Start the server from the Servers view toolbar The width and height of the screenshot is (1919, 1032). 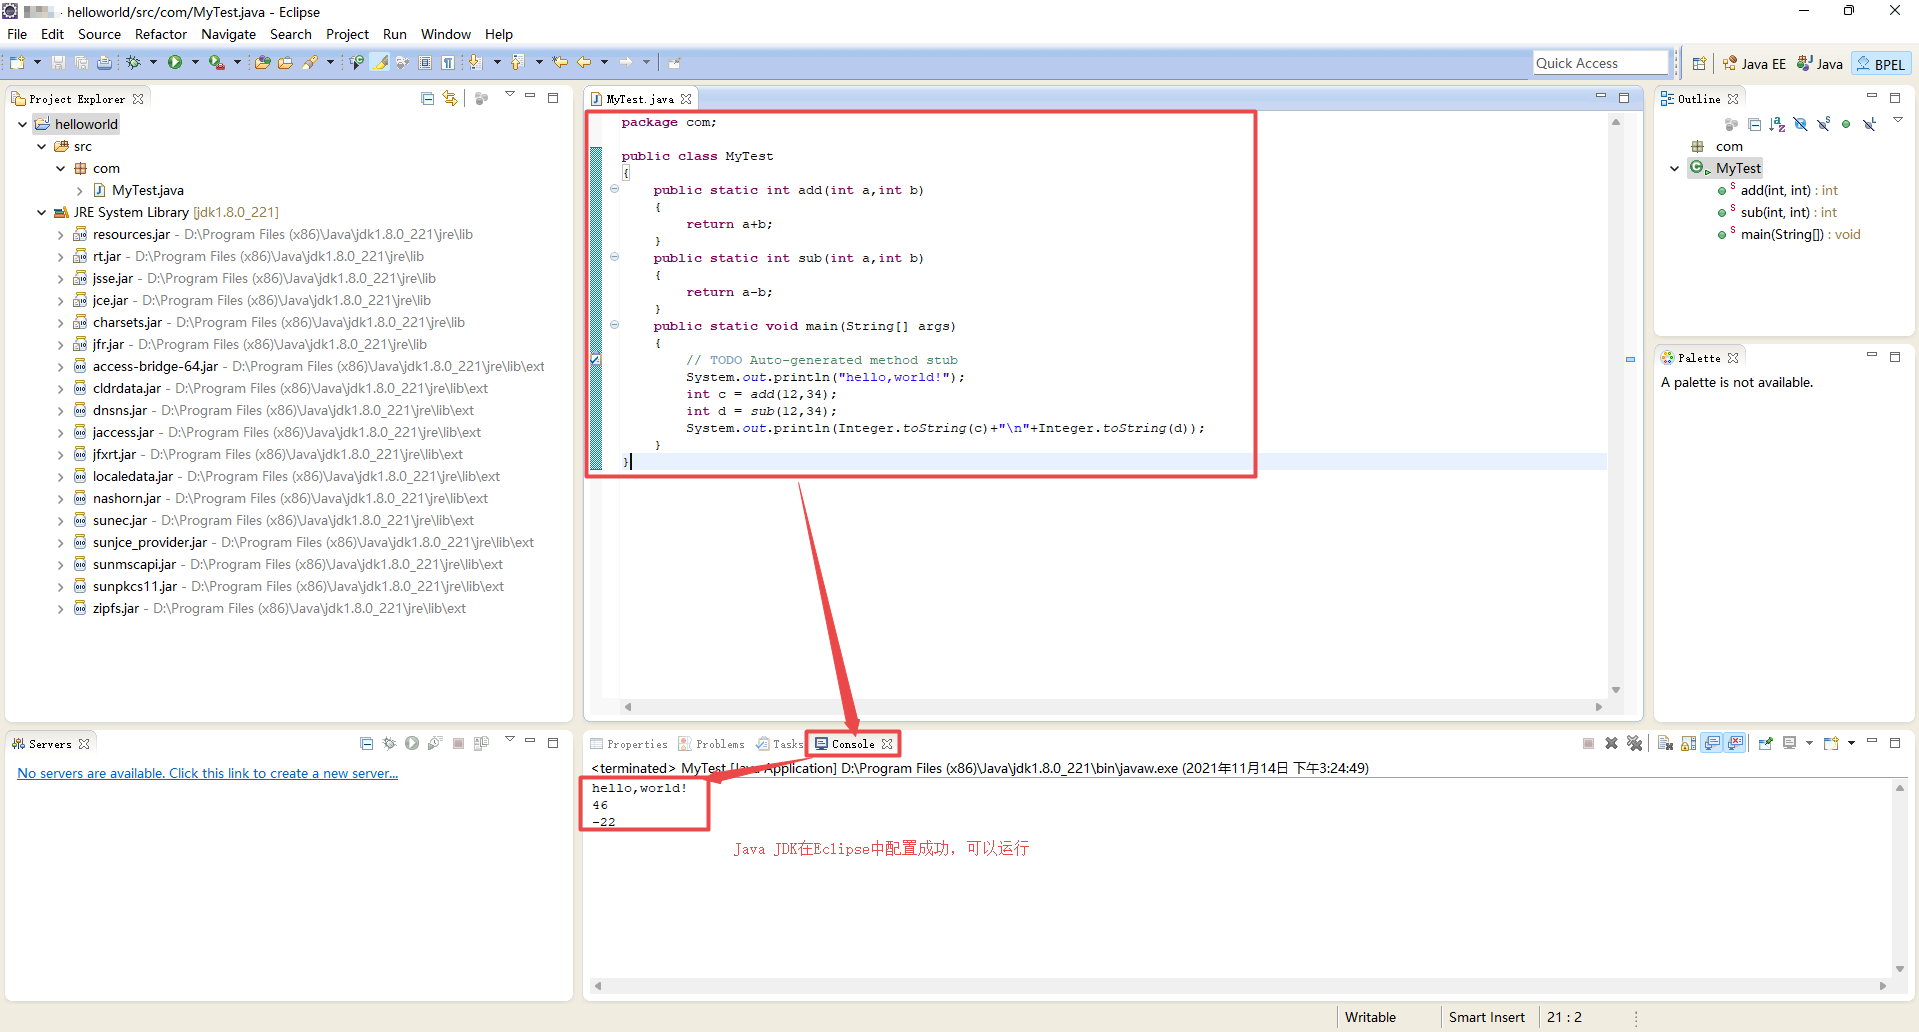click(x=412, y=743)
